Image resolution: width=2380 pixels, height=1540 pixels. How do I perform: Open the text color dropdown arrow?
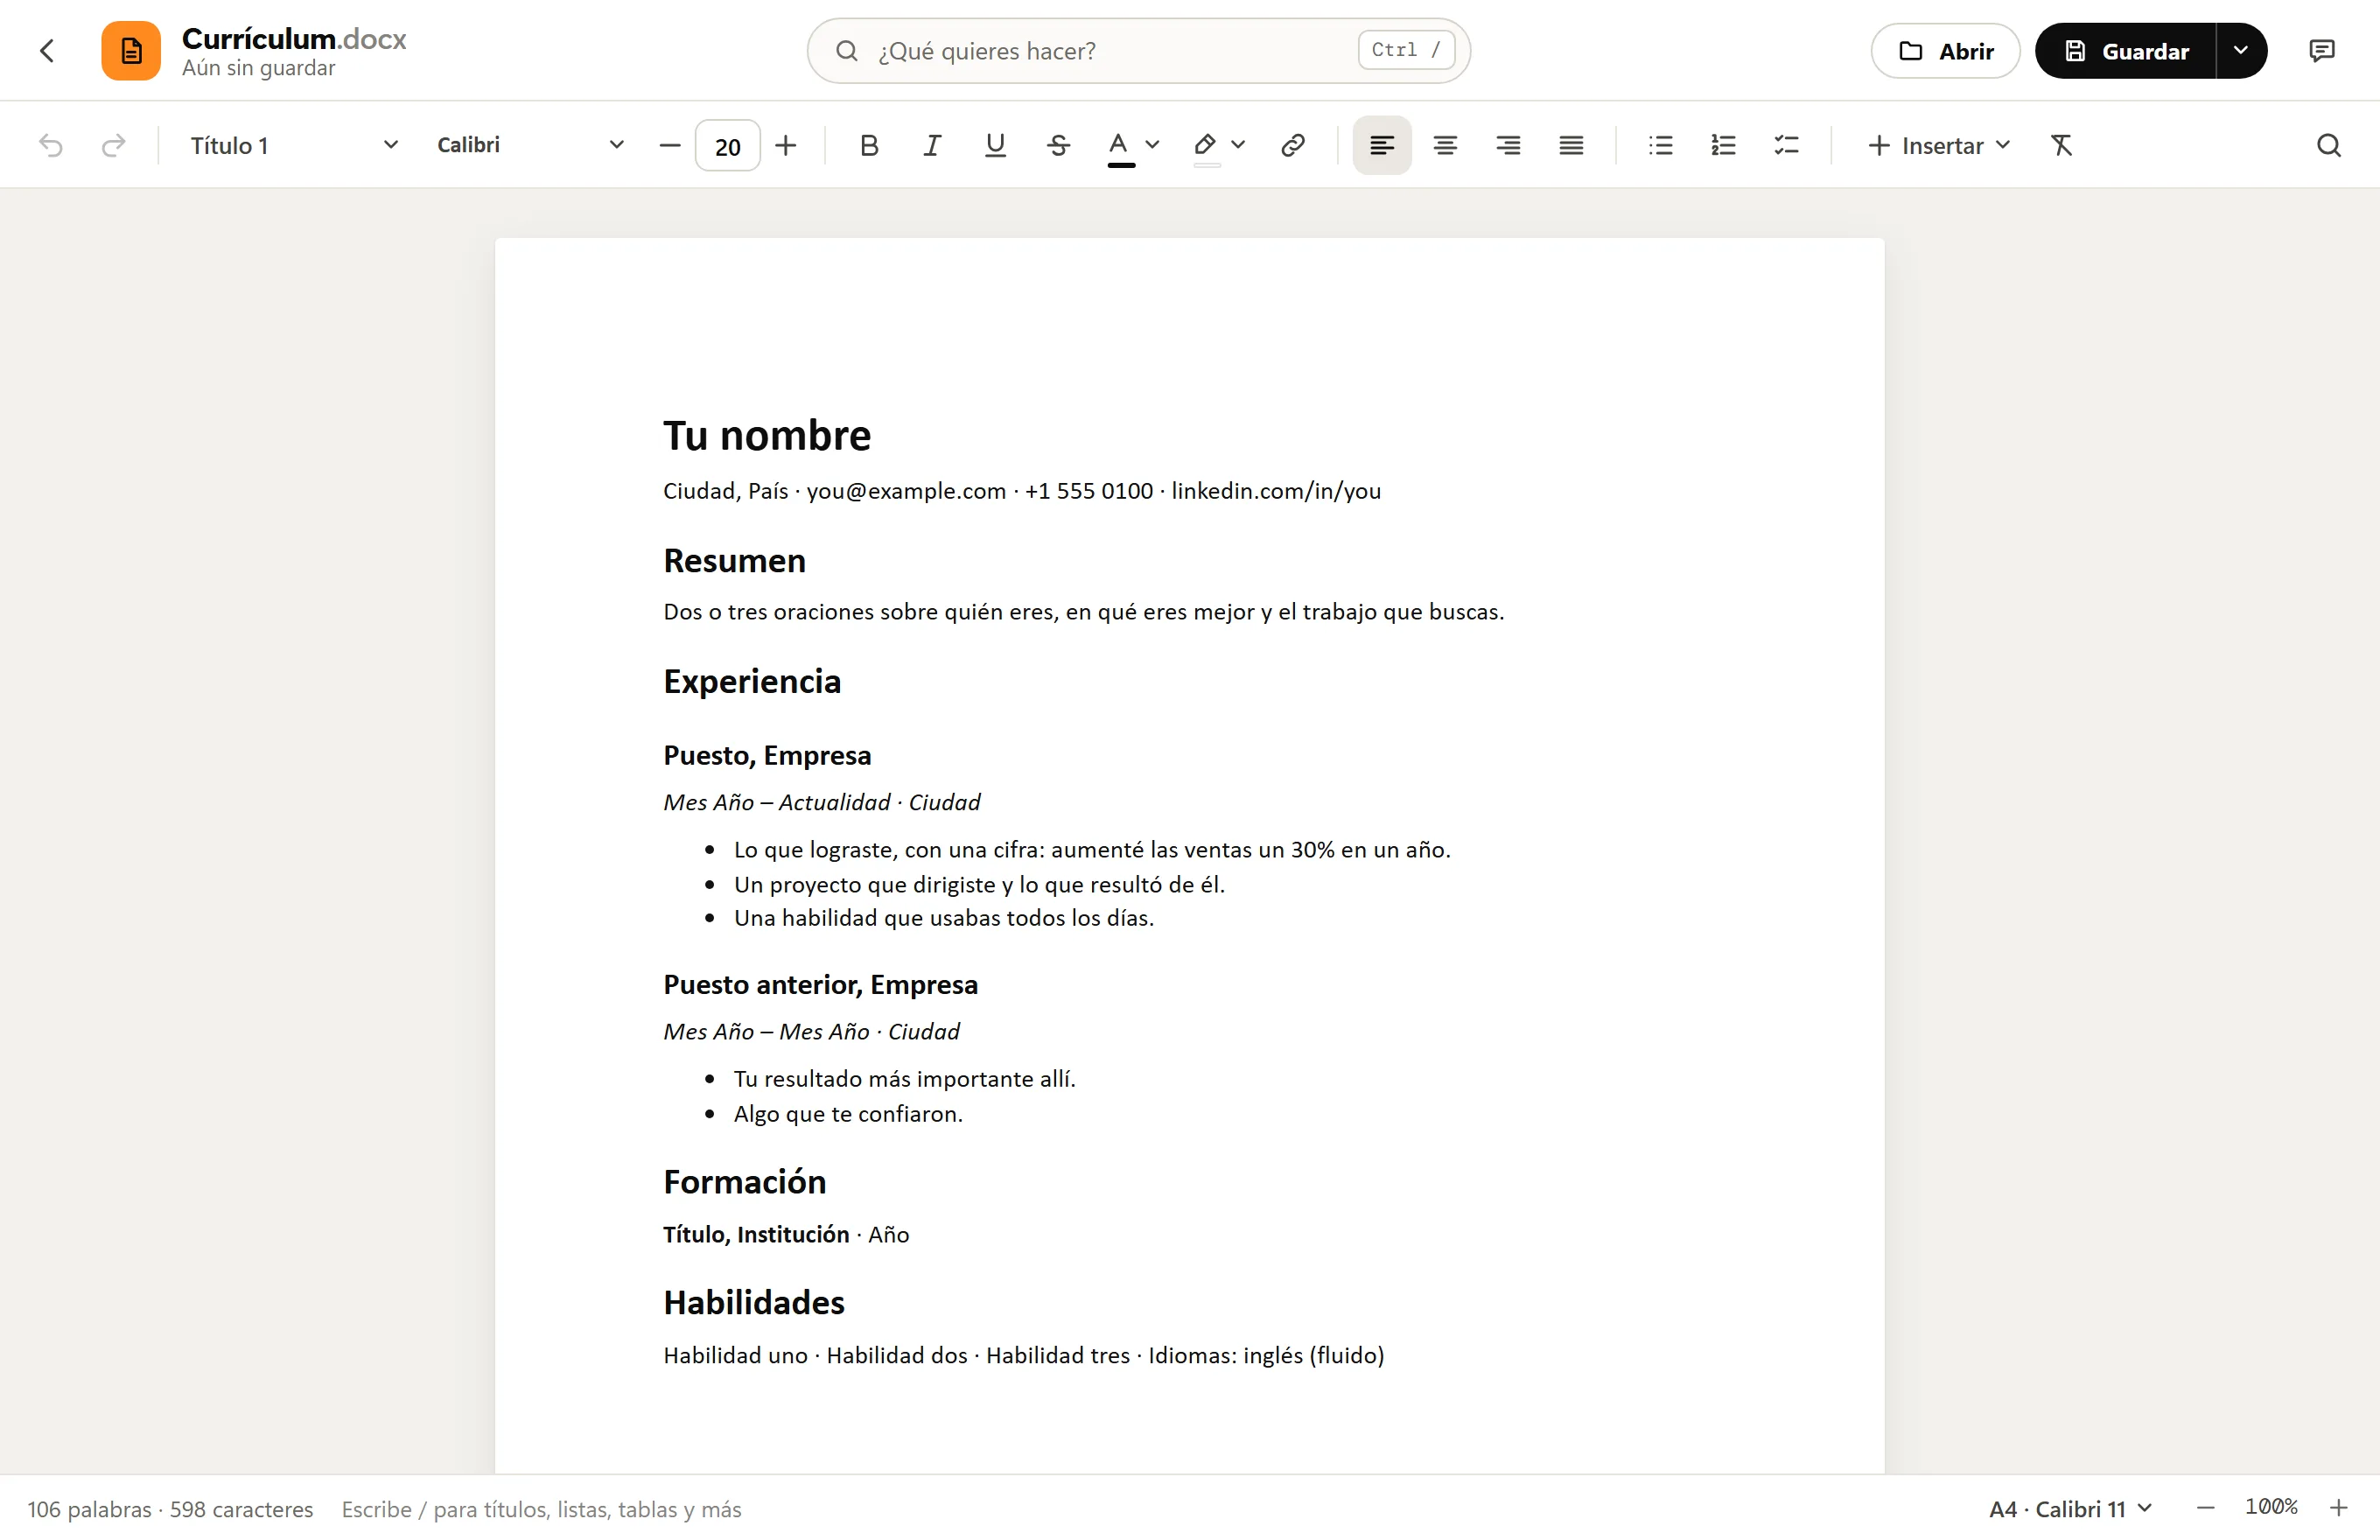point(1152,145)
